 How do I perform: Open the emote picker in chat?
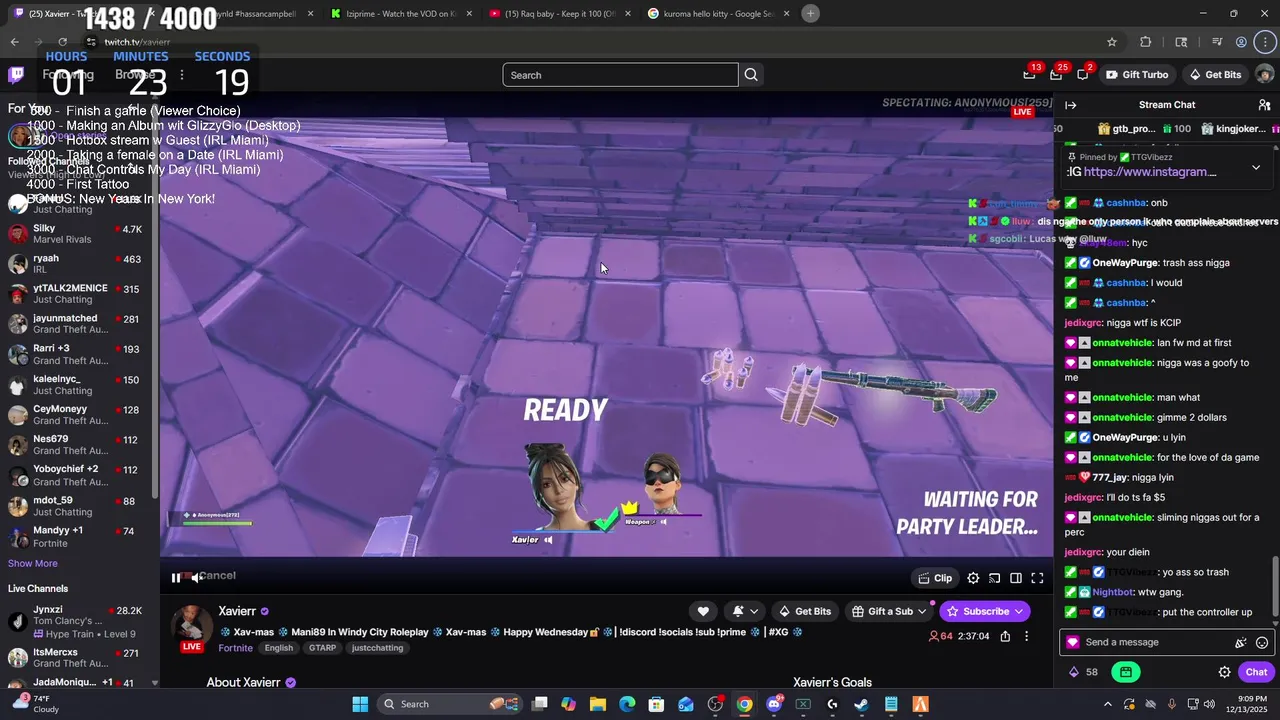click(x=1262, y=643)
